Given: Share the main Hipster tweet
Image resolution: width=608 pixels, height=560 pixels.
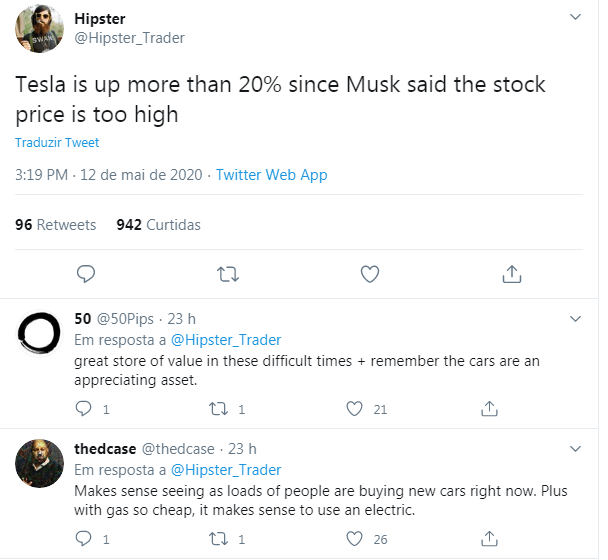Looking at the screenshot, I should pyautogui.click(x=511, y=273).
